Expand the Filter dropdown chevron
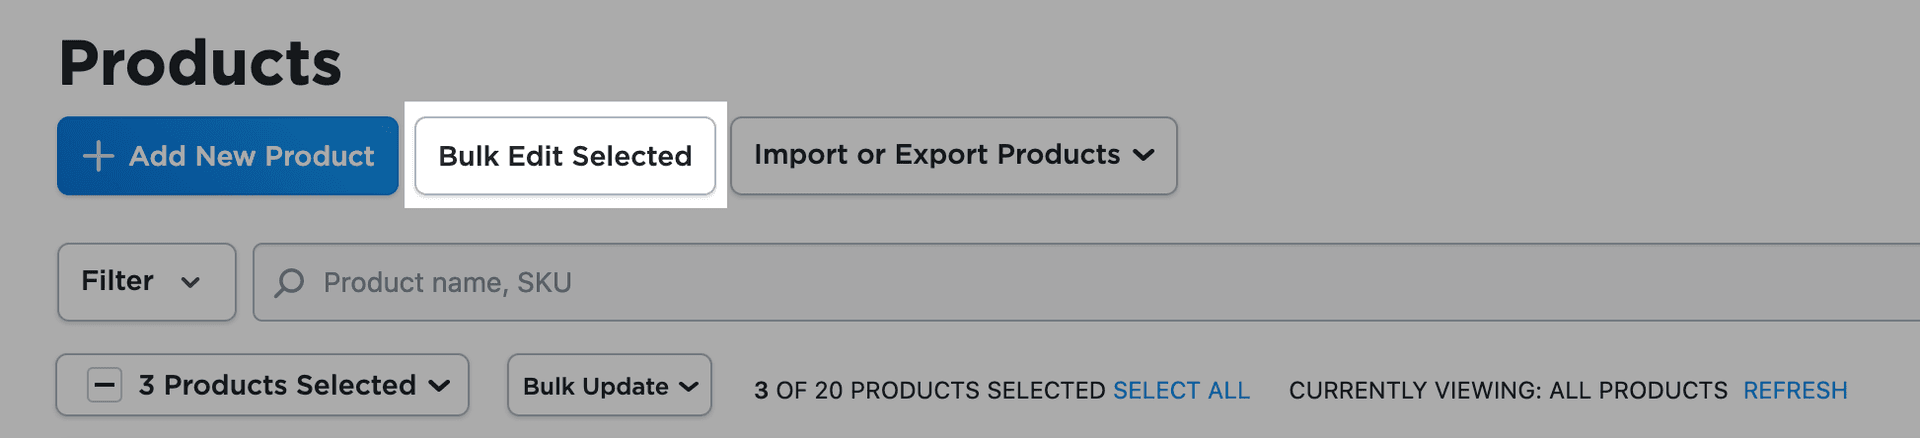This screenshot has height=438, width=1920. [x=190, y=283]
